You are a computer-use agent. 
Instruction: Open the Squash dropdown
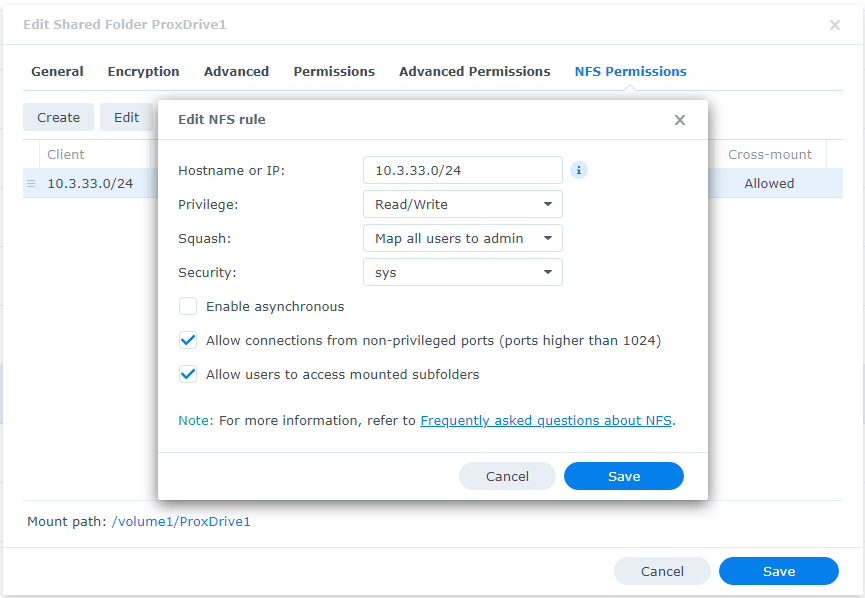(462, 239)
